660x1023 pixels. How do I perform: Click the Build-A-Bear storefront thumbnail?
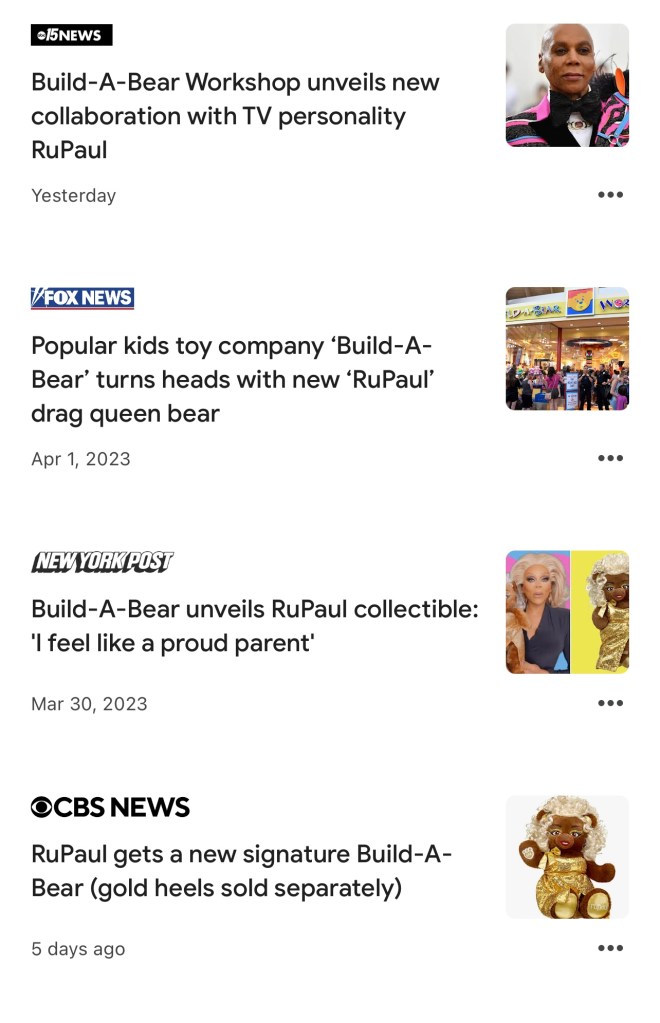tap(567, 348)
